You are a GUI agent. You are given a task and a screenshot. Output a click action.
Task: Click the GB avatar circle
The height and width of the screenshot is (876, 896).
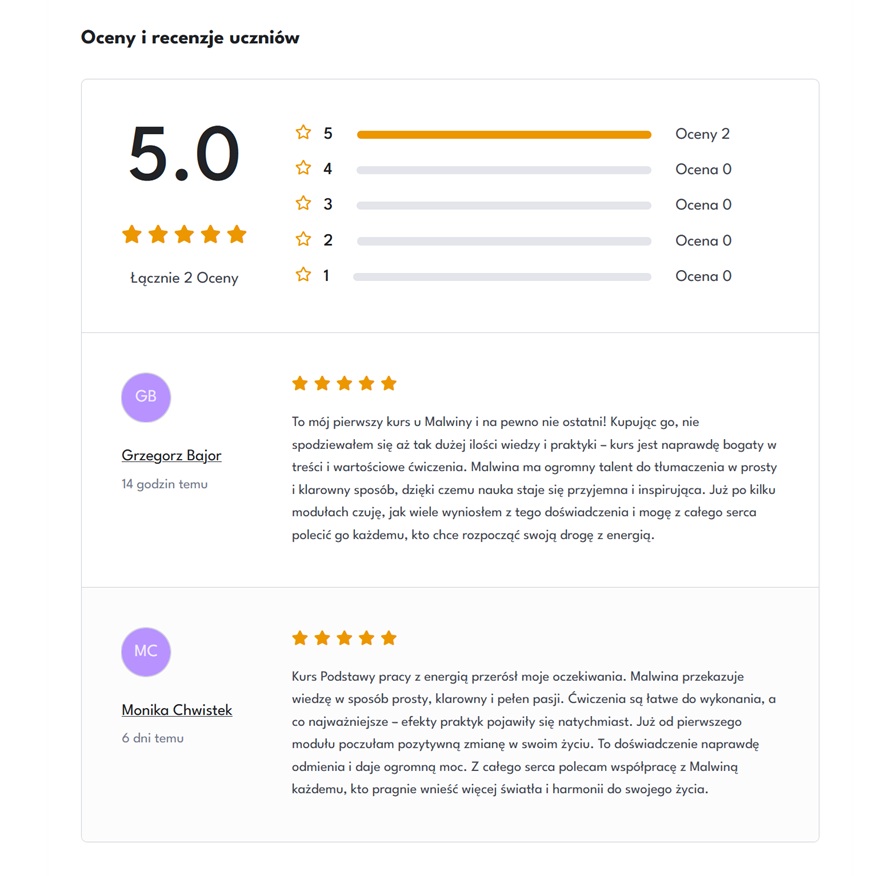tap(146, 397)
